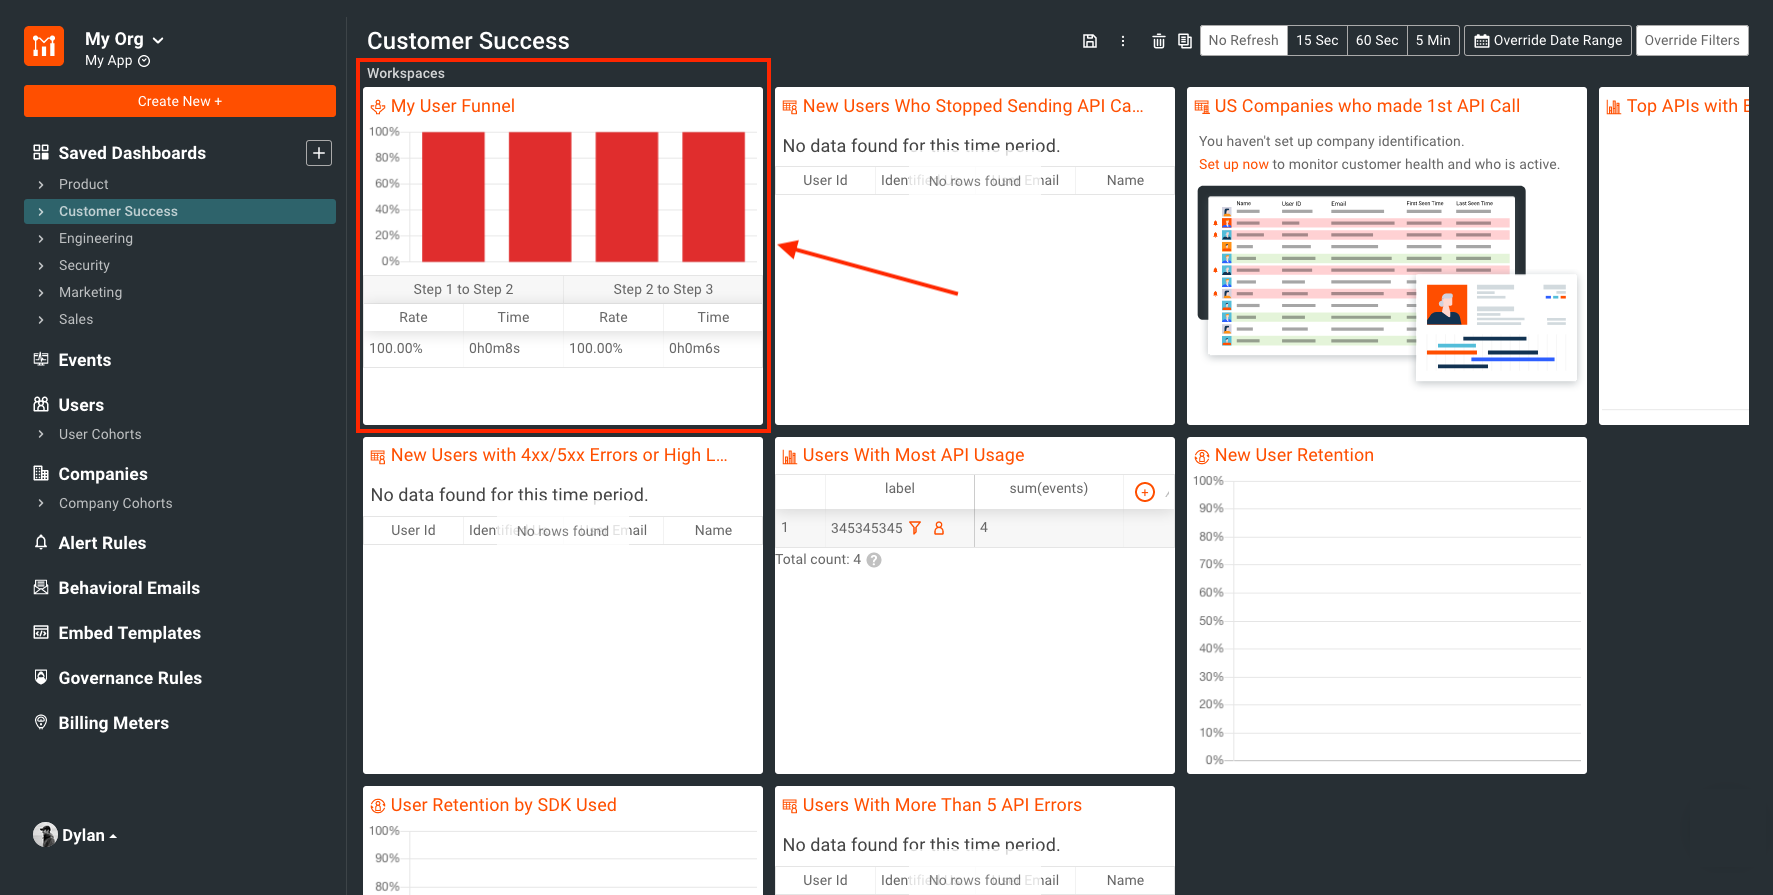This screenshot has width=1773, height=895.
Task: Set refresh to 60 Sec
Action: point(1377,40)
